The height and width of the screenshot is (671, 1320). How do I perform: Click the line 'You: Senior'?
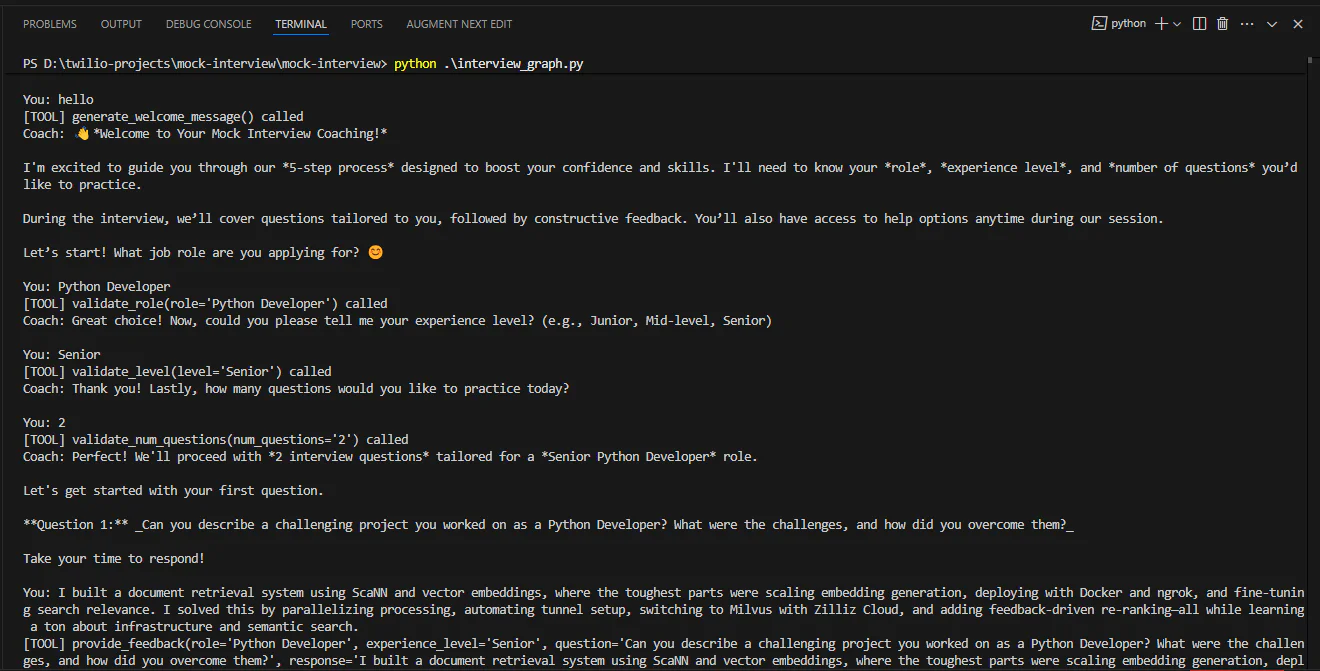click(62, 354)
